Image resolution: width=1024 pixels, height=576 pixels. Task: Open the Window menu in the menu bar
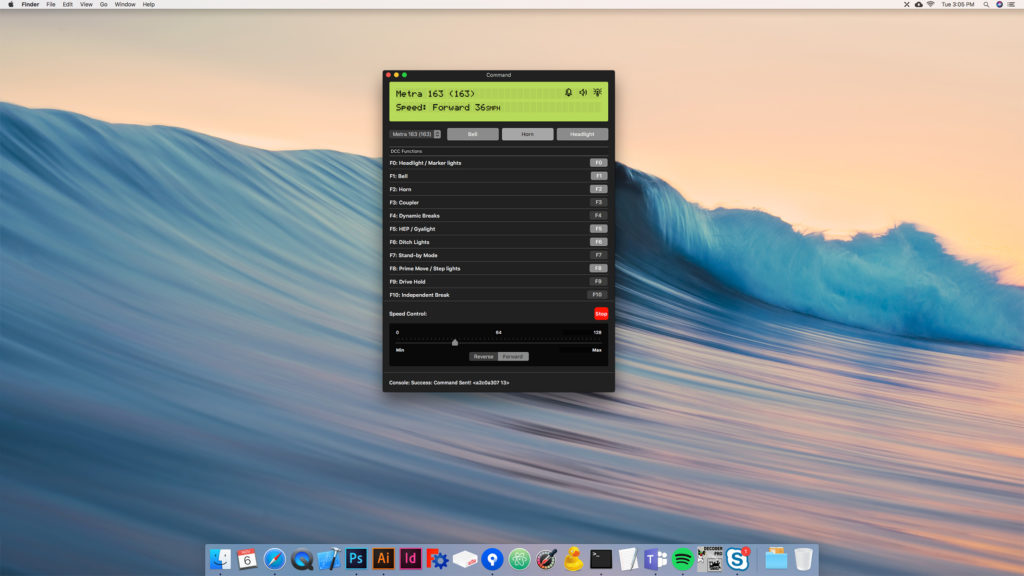[x=124, y=4]
